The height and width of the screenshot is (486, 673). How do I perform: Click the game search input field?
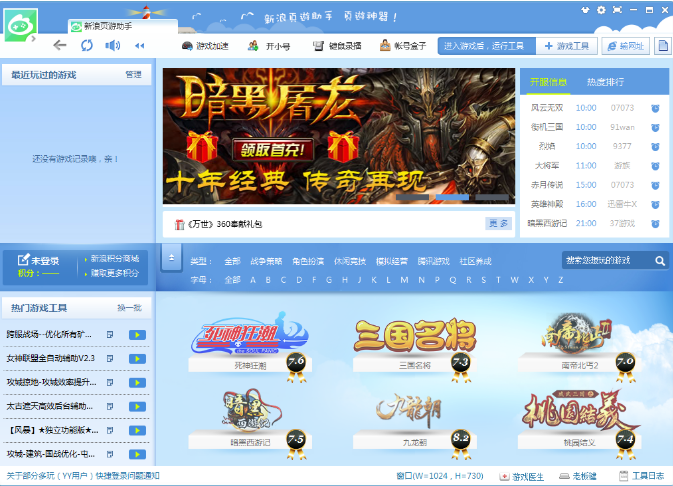[x=606, y=260]
